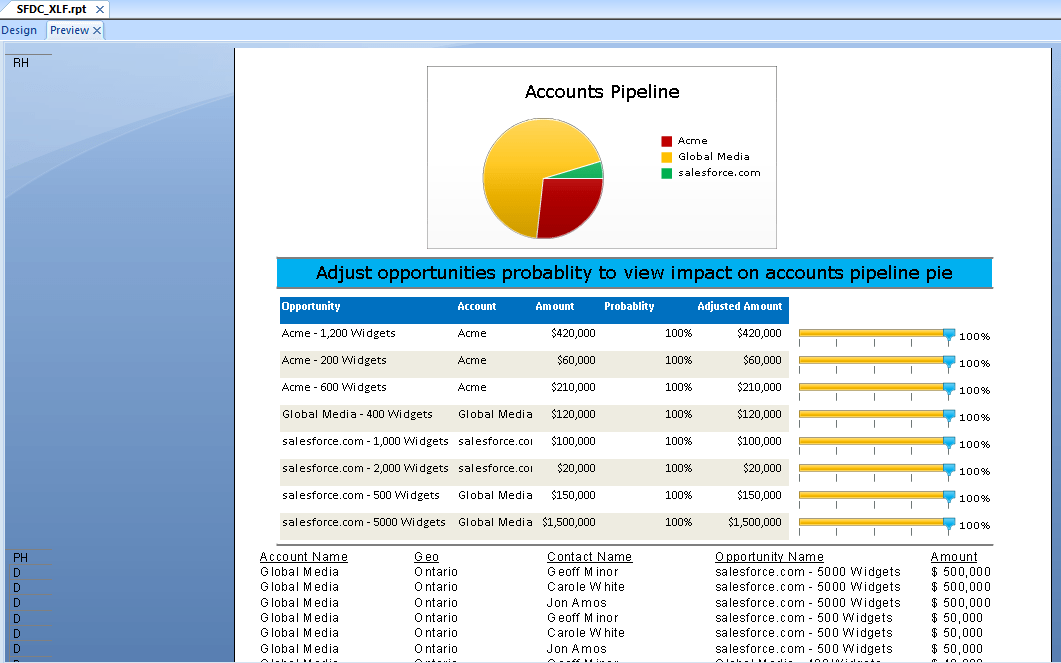Select the SFDC_XLF.rpt file tab
Viewport: 1061px width, 663px height.
point(51,9)
